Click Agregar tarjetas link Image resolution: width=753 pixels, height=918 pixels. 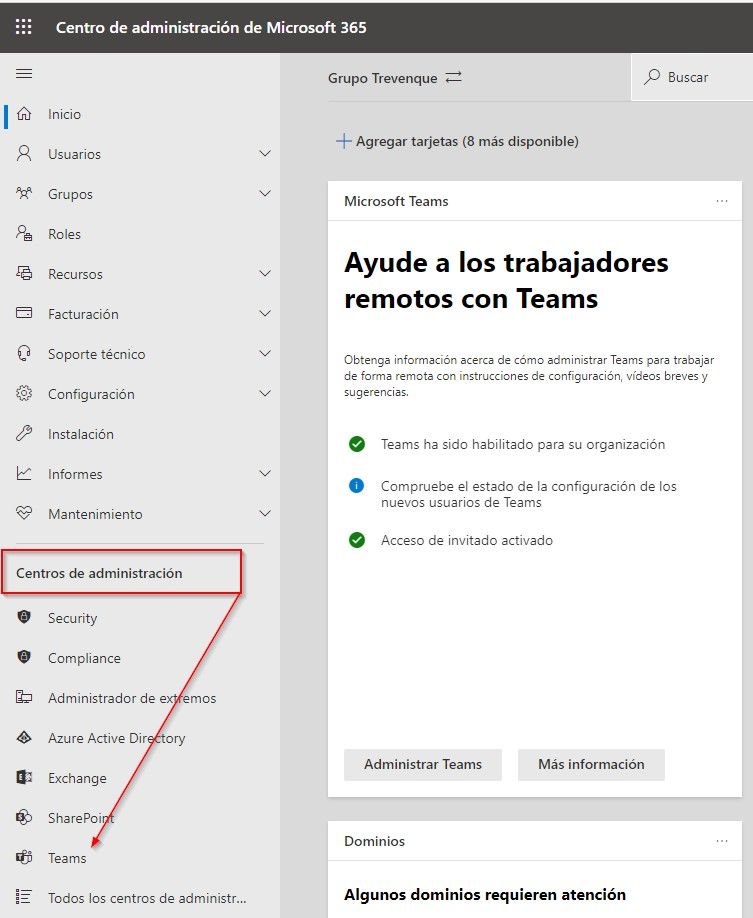[457, 142]
